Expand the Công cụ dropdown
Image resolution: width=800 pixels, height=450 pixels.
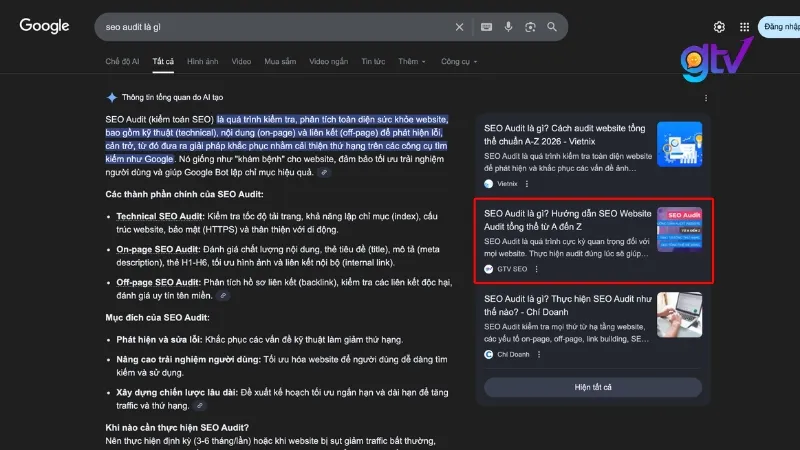459,61
